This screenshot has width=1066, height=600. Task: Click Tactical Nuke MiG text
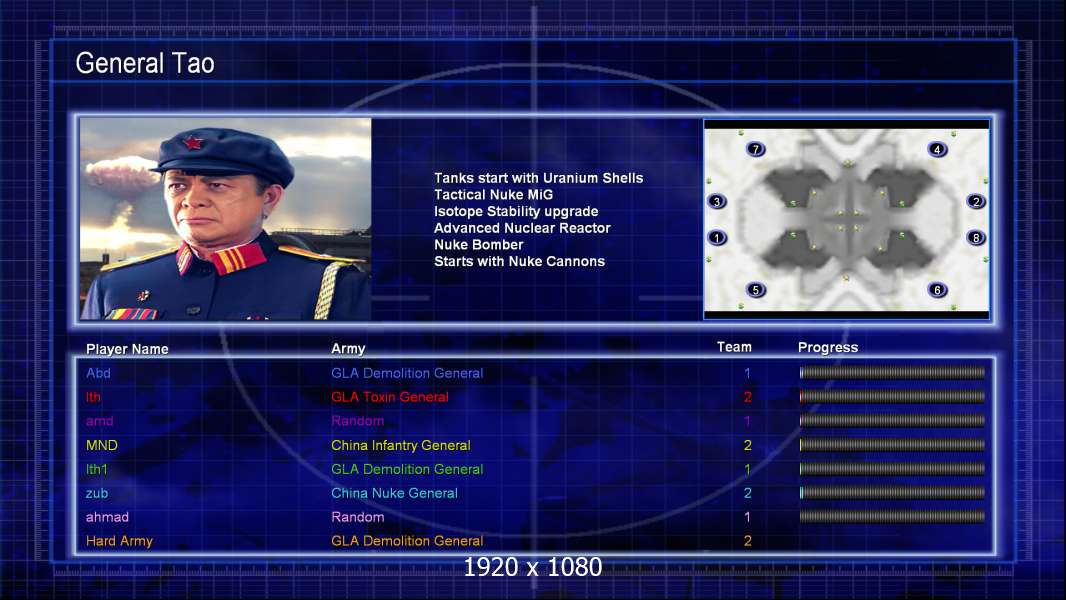coord(494,194)
